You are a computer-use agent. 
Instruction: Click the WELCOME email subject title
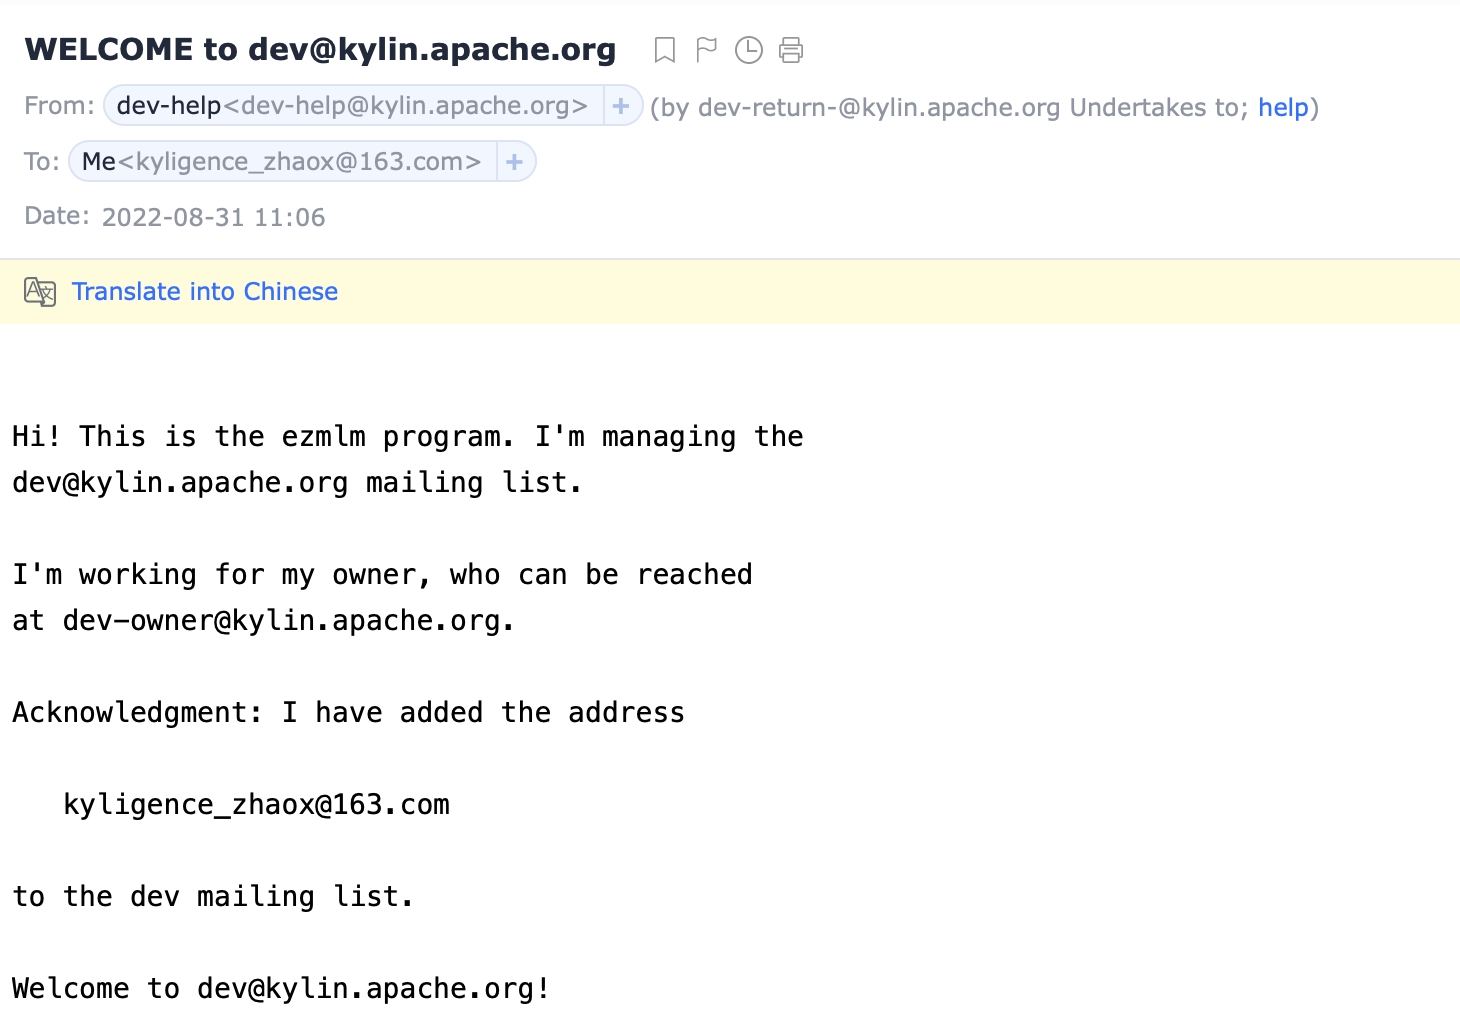pyautogui.click(x=320, y=50)
